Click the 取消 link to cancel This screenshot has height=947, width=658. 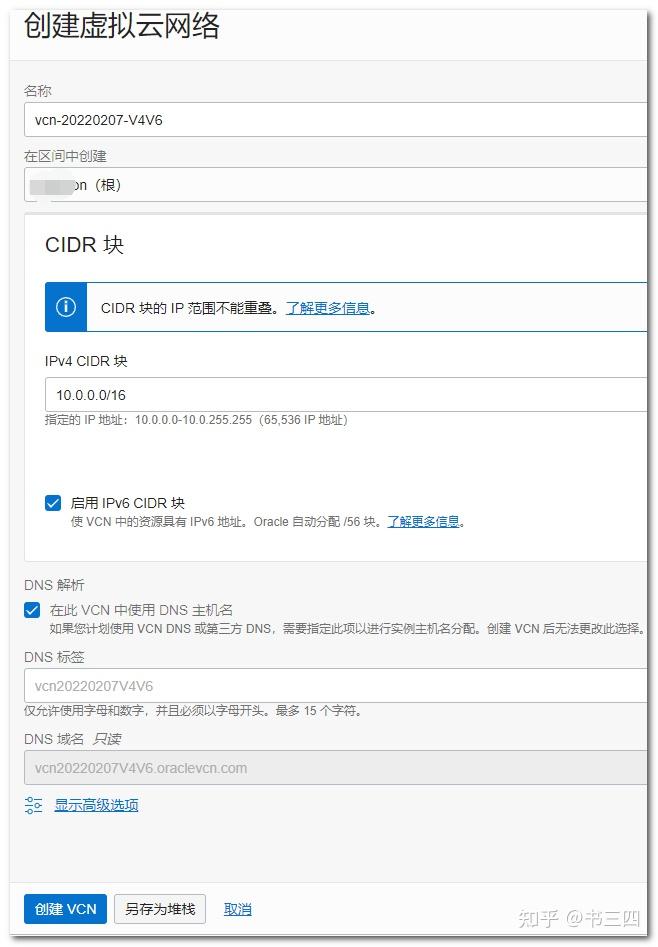tap(238, 909)
